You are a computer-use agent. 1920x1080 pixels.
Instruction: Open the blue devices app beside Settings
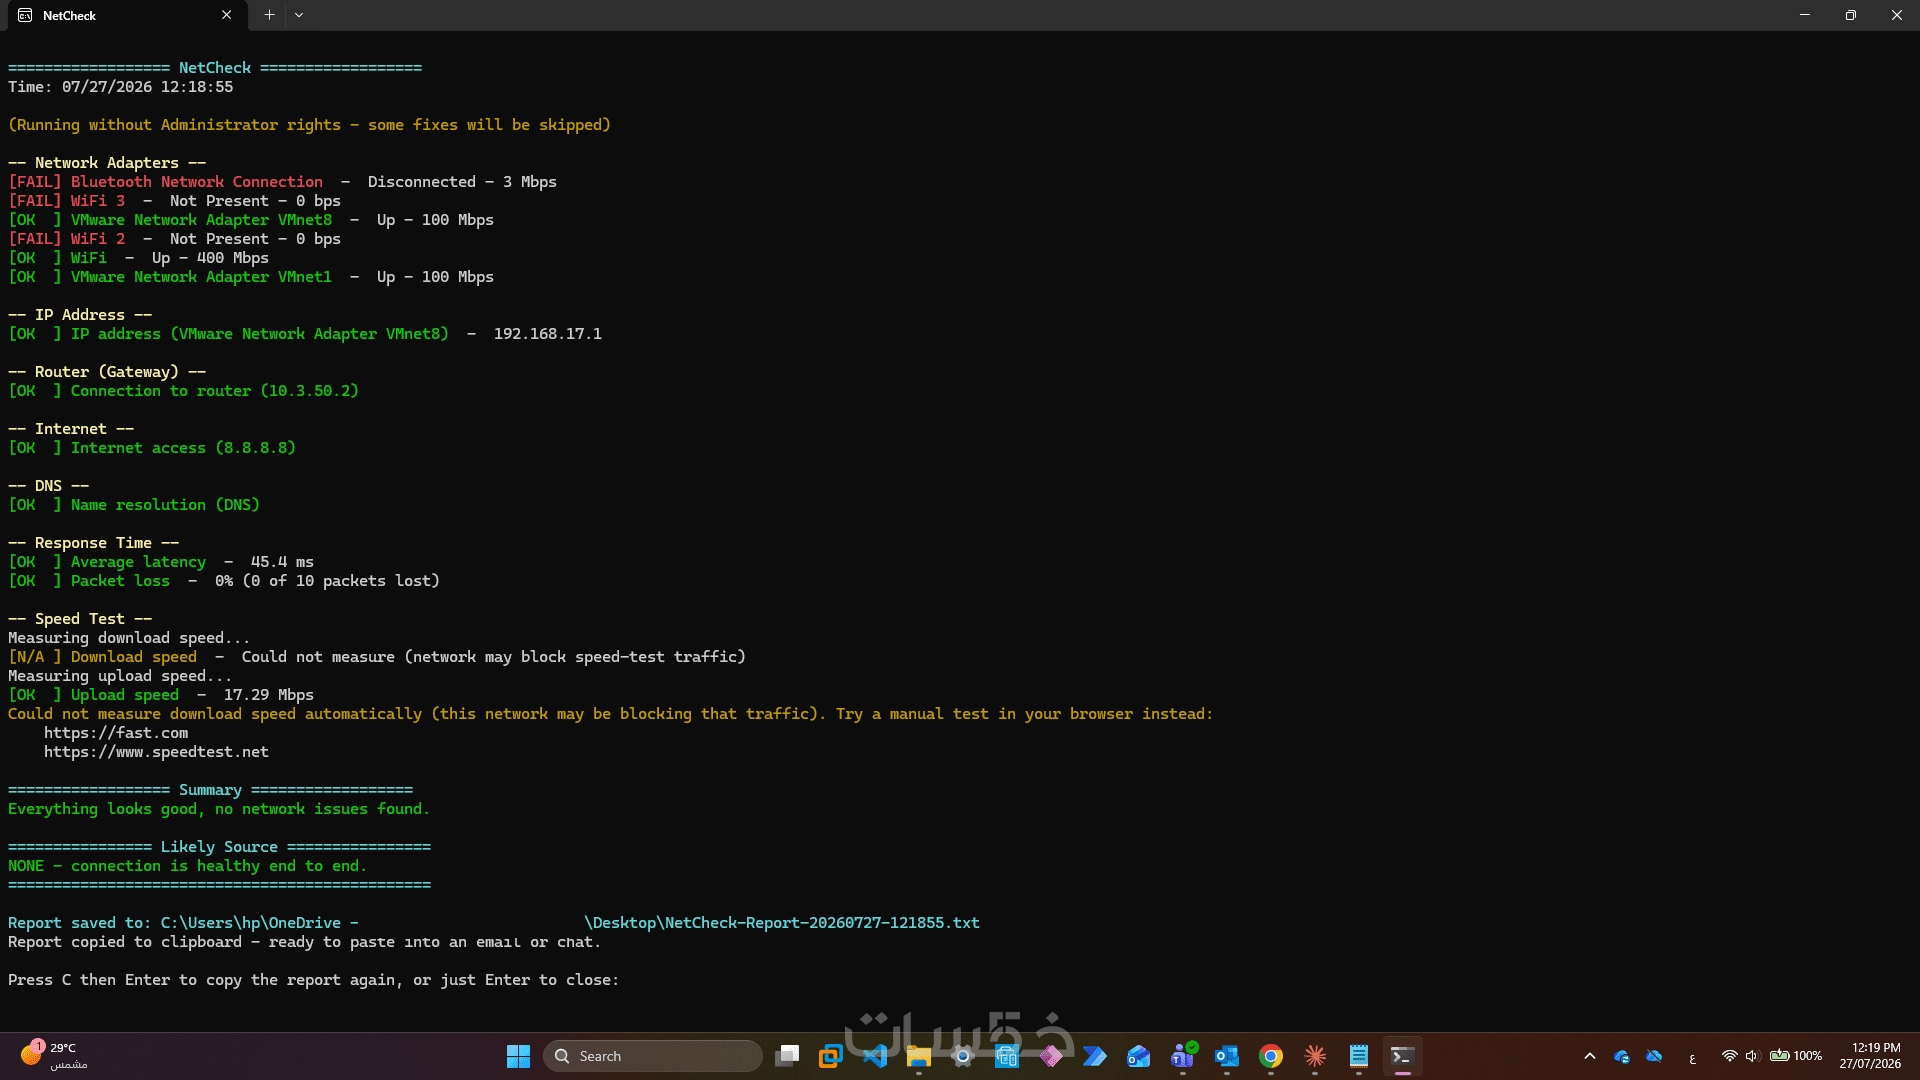click(x=1007, y=1056)
